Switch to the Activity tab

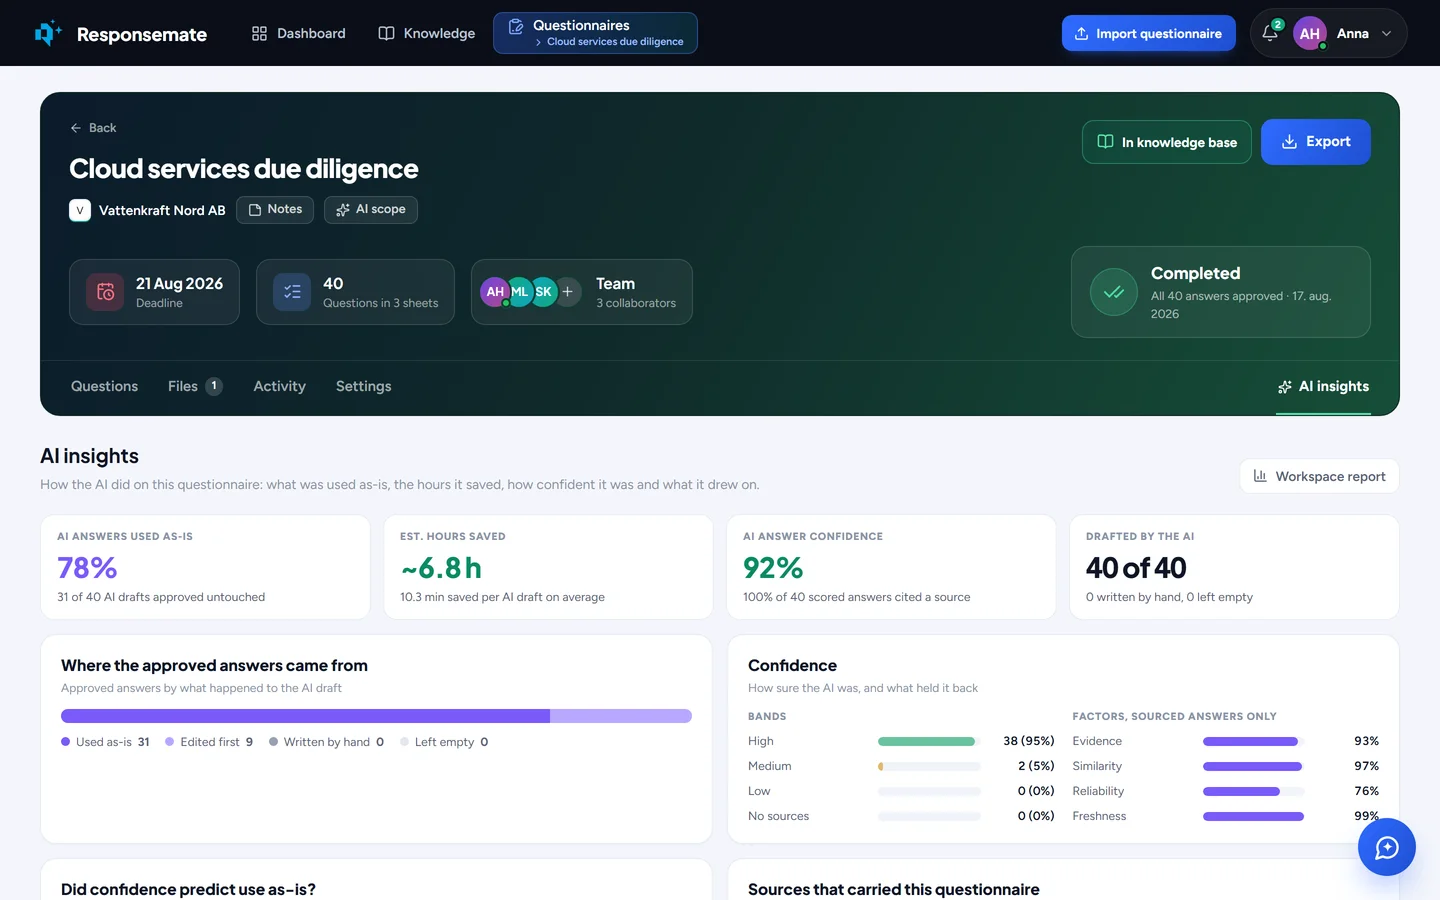280,386
